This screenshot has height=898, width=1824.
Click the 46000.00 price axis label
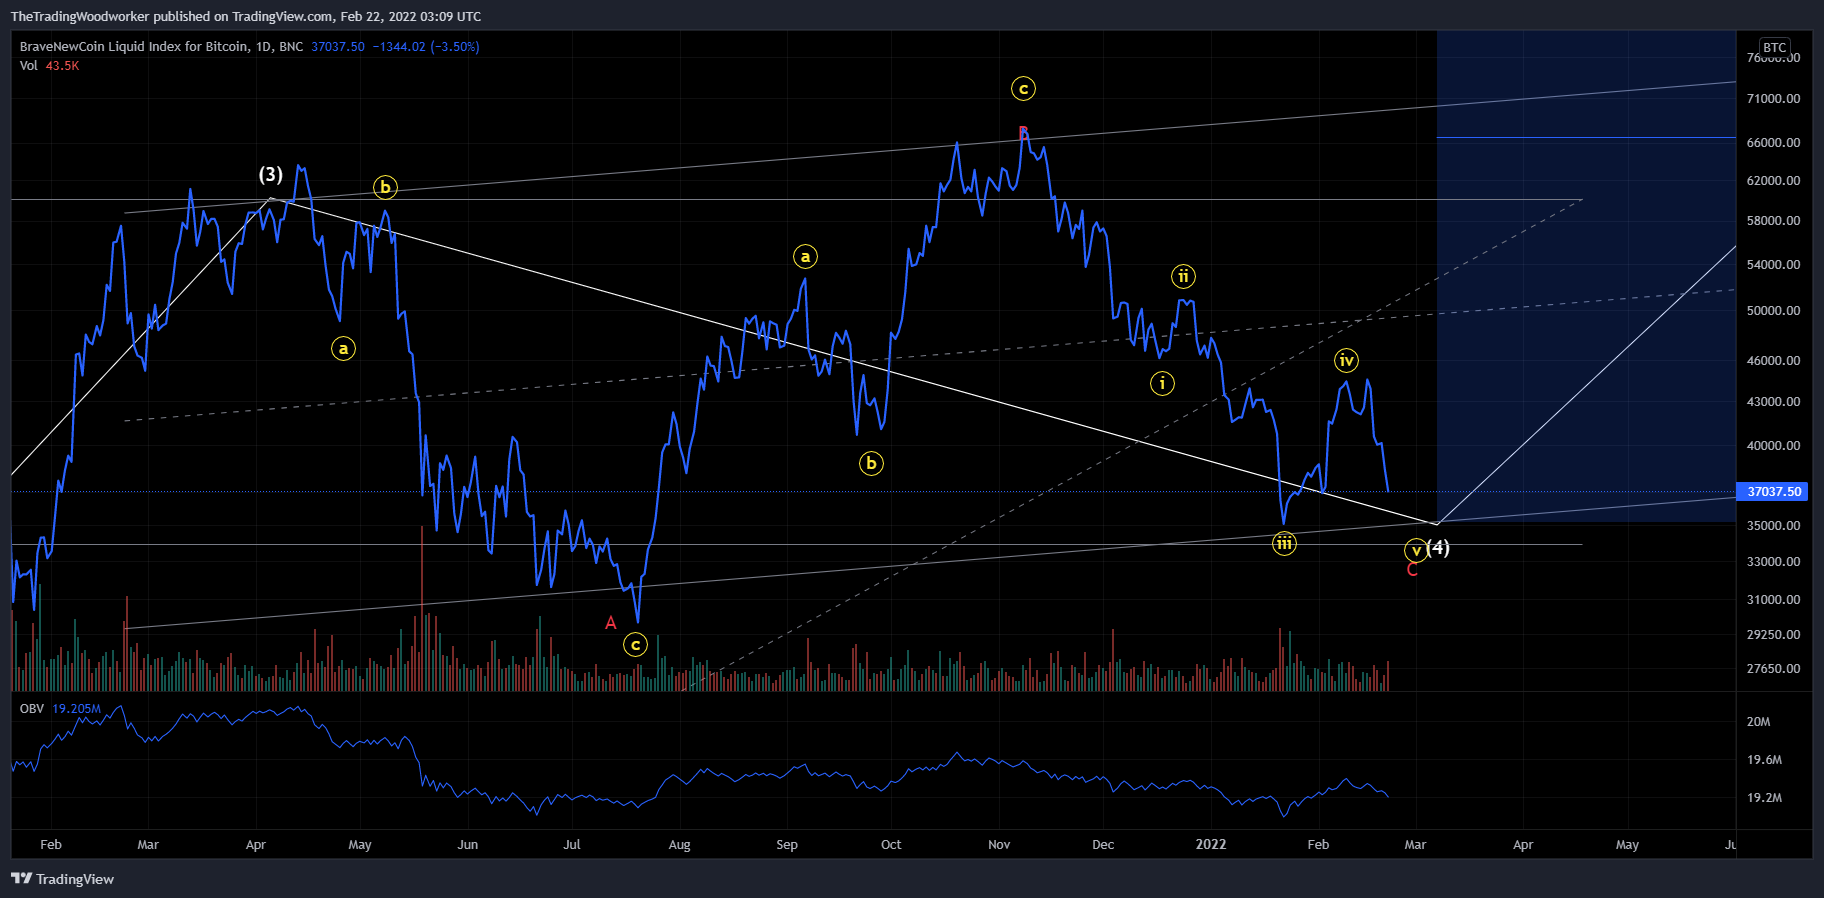(1773, 361)
